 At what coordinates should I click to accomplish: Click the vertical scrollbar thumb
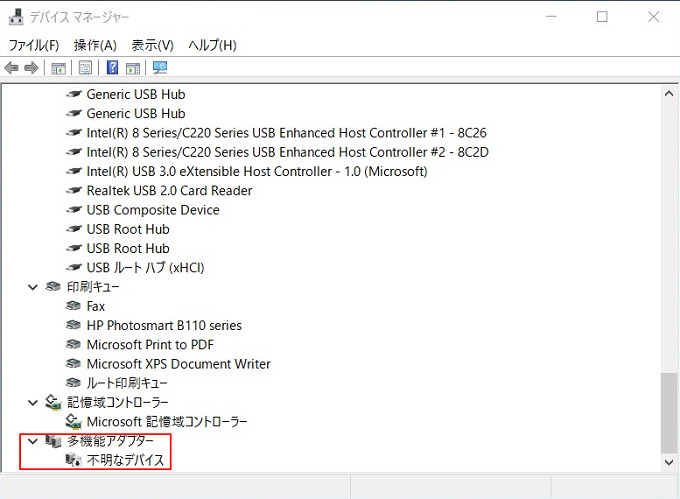tap(669, 412)
